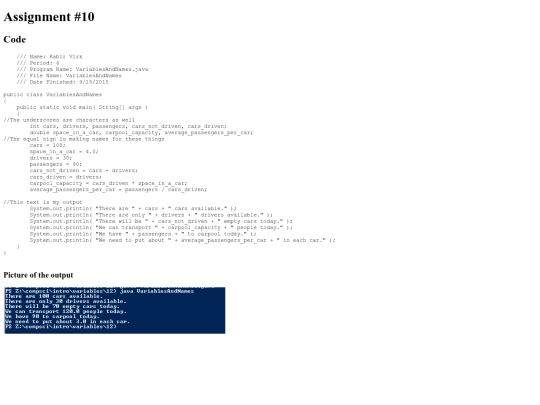The image size is (540, 405).
Task: Click the Period: 6 comment line
Action: tap(38, 63)
